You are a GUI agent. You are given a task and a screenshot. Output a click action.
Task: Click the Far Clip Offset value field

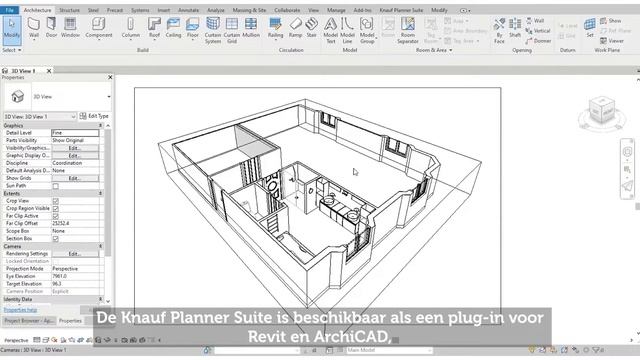75,224
